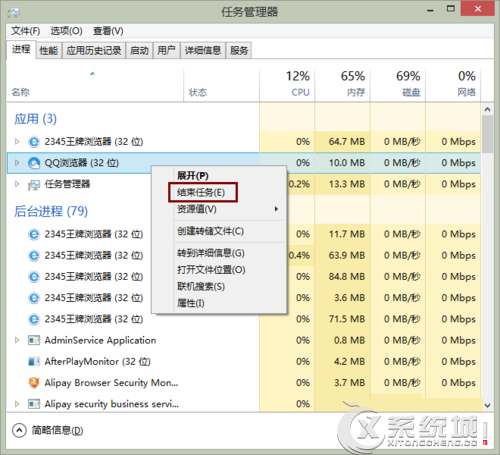
Task: Click the 后台进程 (79) group heading
Action: (51, 211)
